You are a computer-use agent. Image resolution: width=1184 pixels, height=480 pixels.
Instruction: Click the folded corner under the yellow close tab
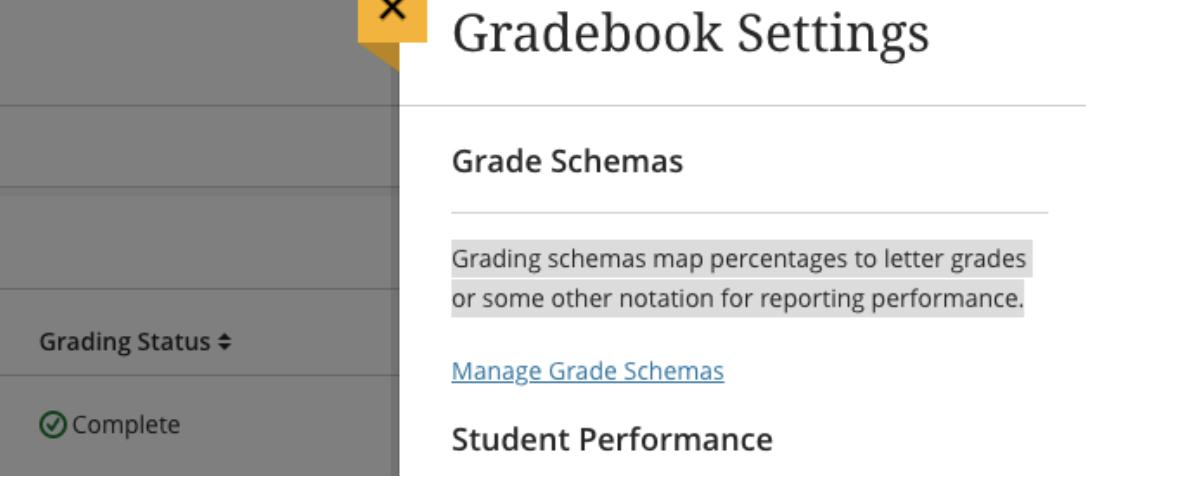pos(380,57)
